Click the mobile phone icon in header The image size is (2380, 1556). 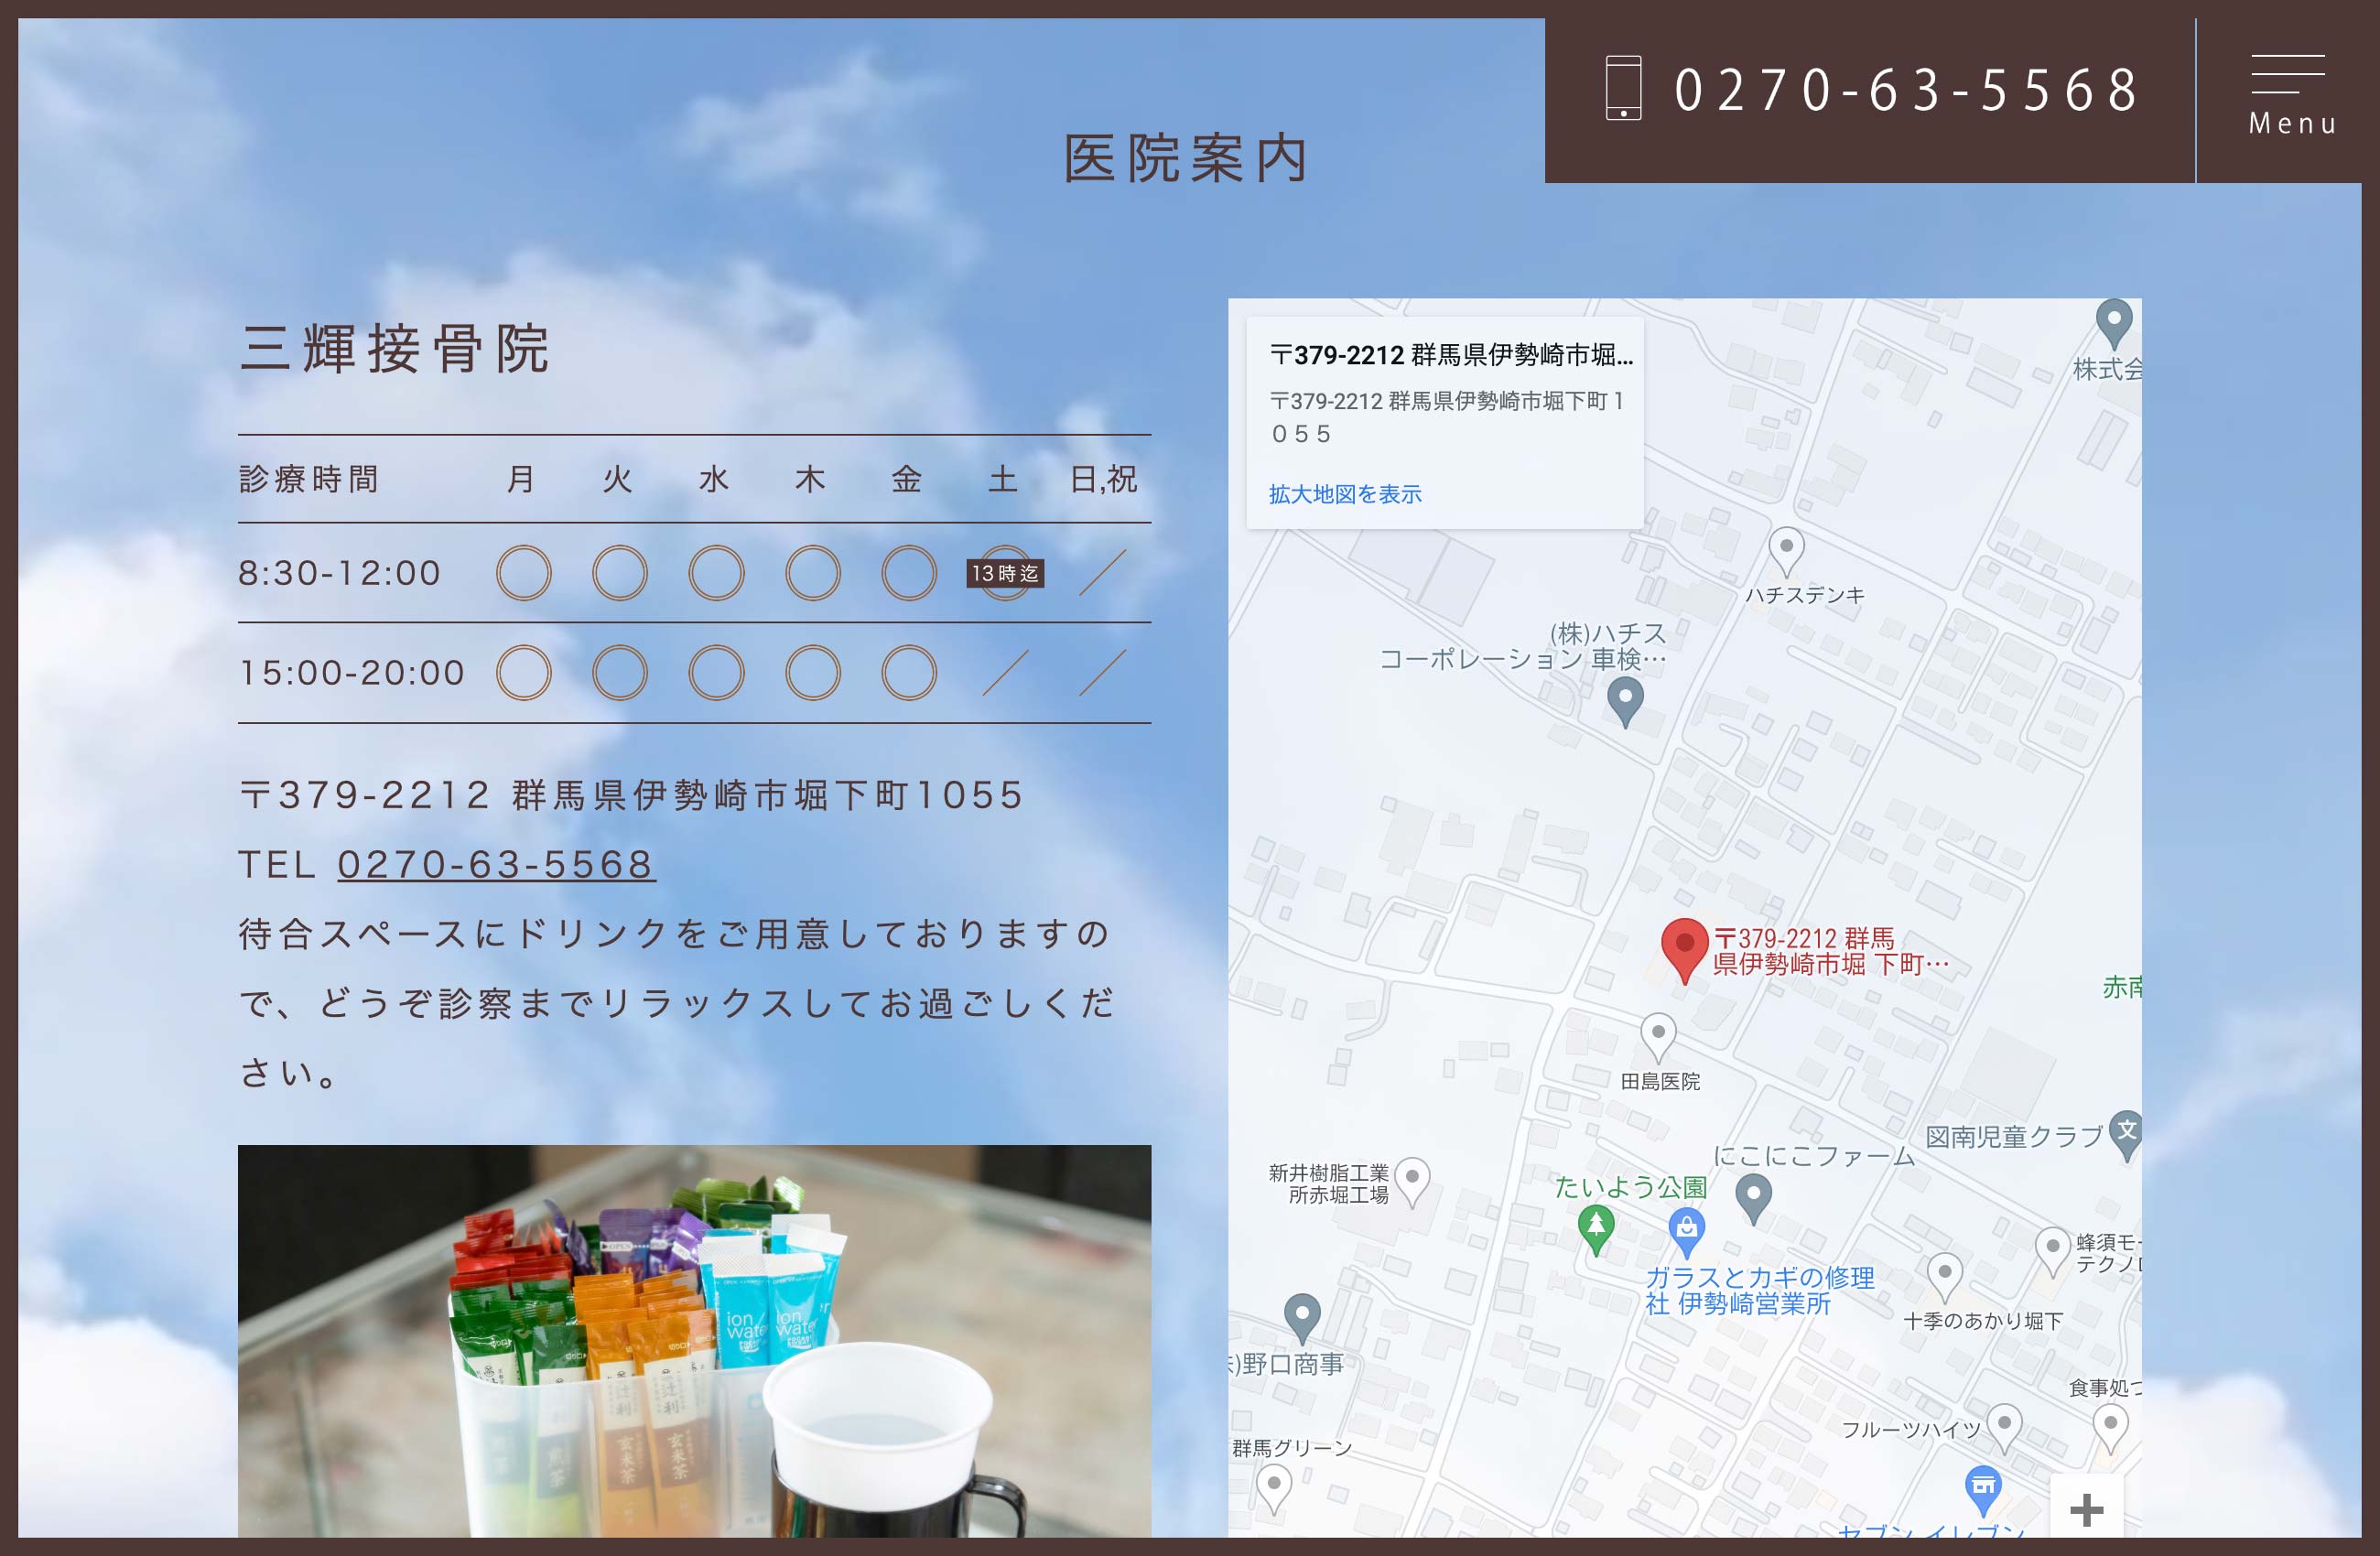coord(1623,88)
